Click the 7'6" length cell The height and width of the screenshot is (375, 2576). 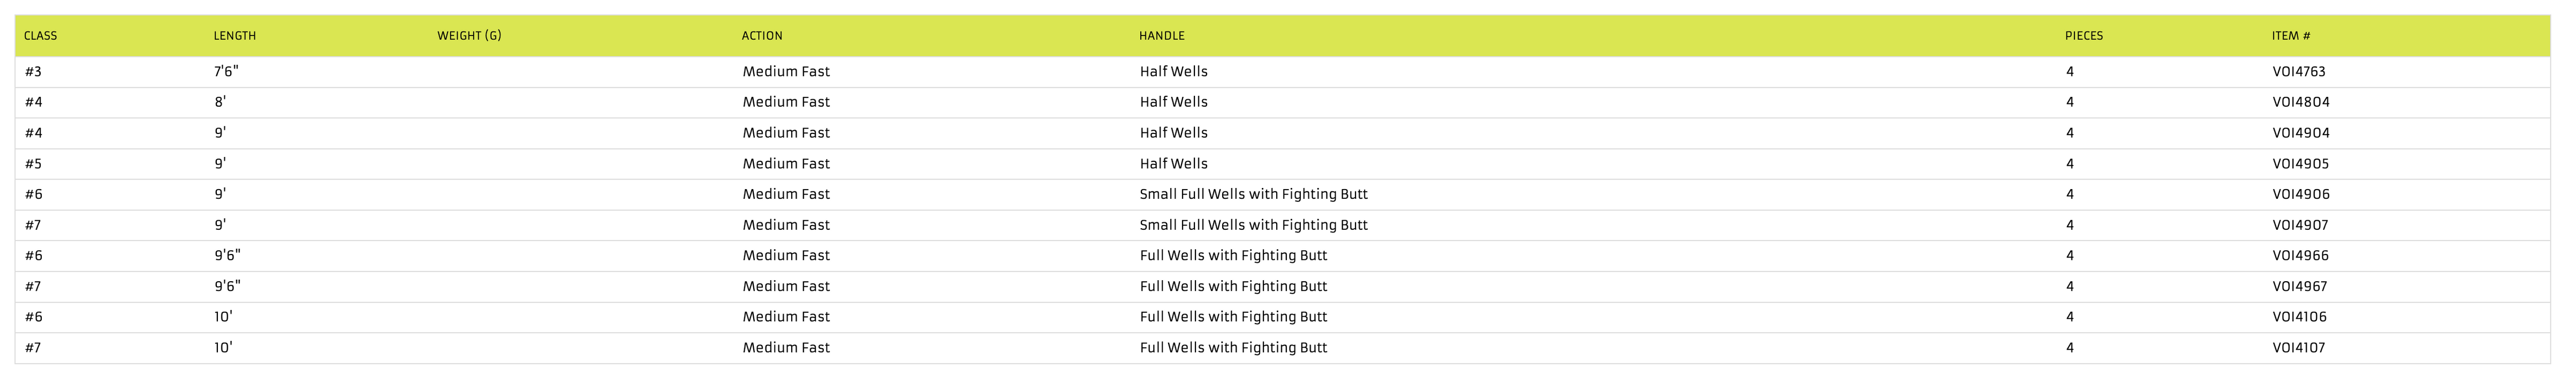pos(226,72)
